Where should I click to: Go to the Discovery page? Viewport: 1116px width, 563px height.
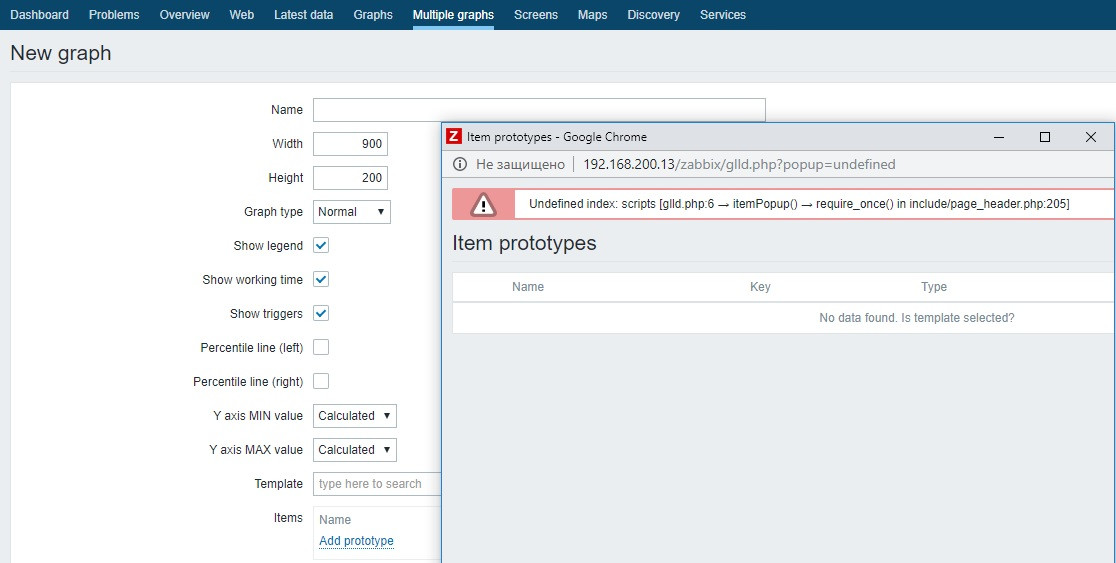tap(653, 14)
